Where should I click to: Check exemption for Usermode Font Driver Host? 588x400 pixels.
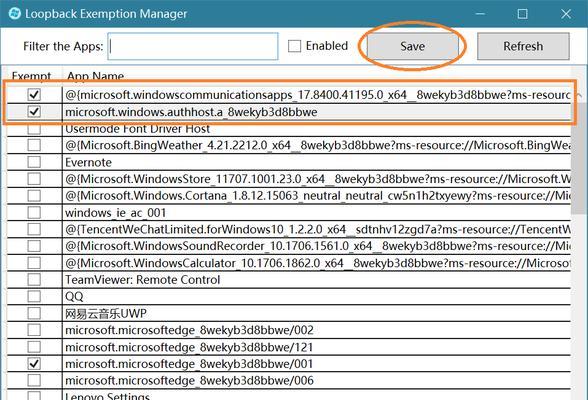coord(34,129)
